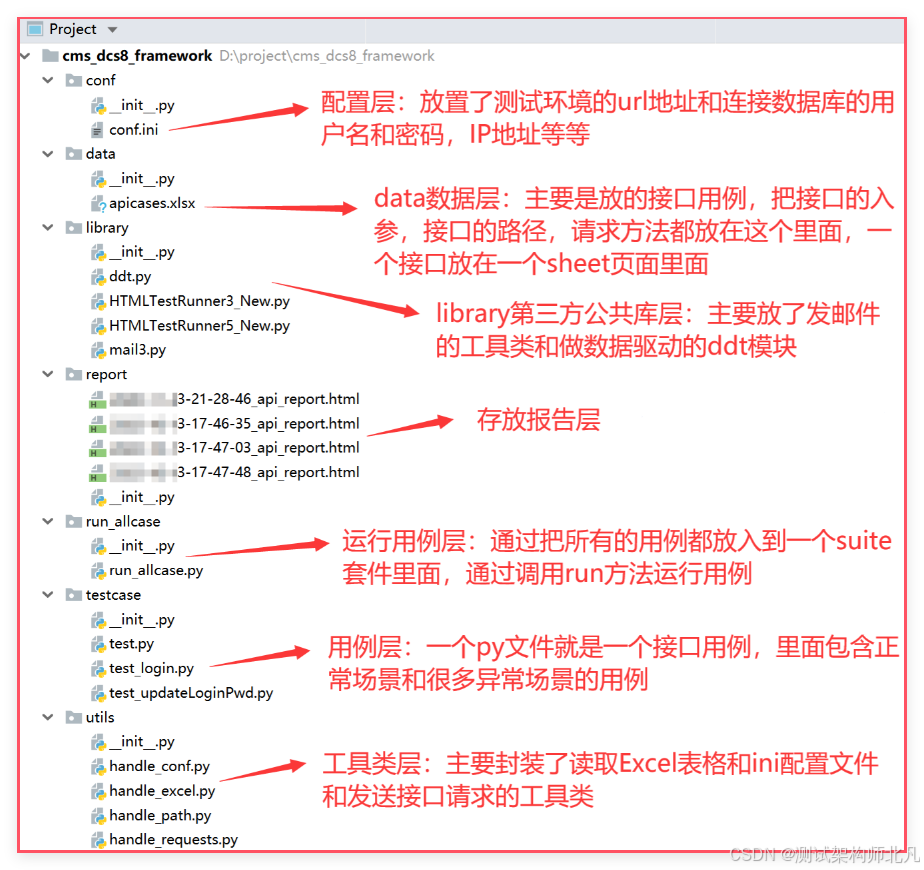Click the handle_conf.py file icon
The height and width of the screenshot is (870, 924).
[98, 767]
